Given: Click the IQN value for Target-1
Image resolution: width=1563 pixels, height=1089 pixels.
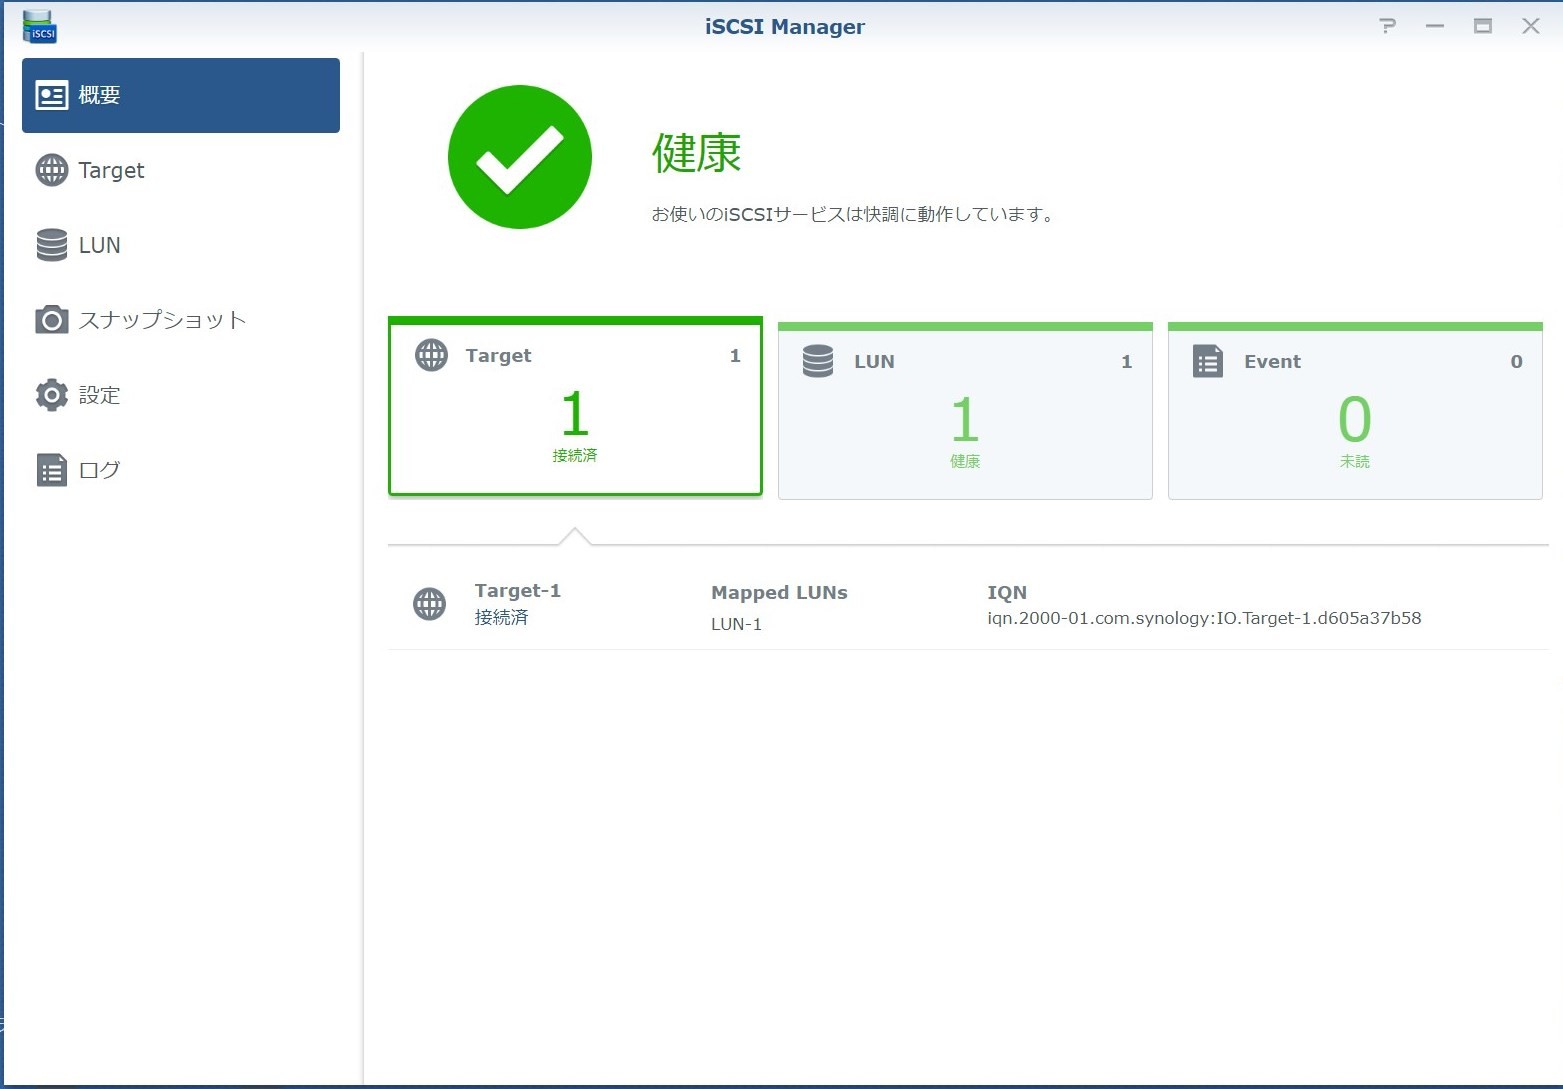Looking at the screenshot, I should [x=1204, y=618].
